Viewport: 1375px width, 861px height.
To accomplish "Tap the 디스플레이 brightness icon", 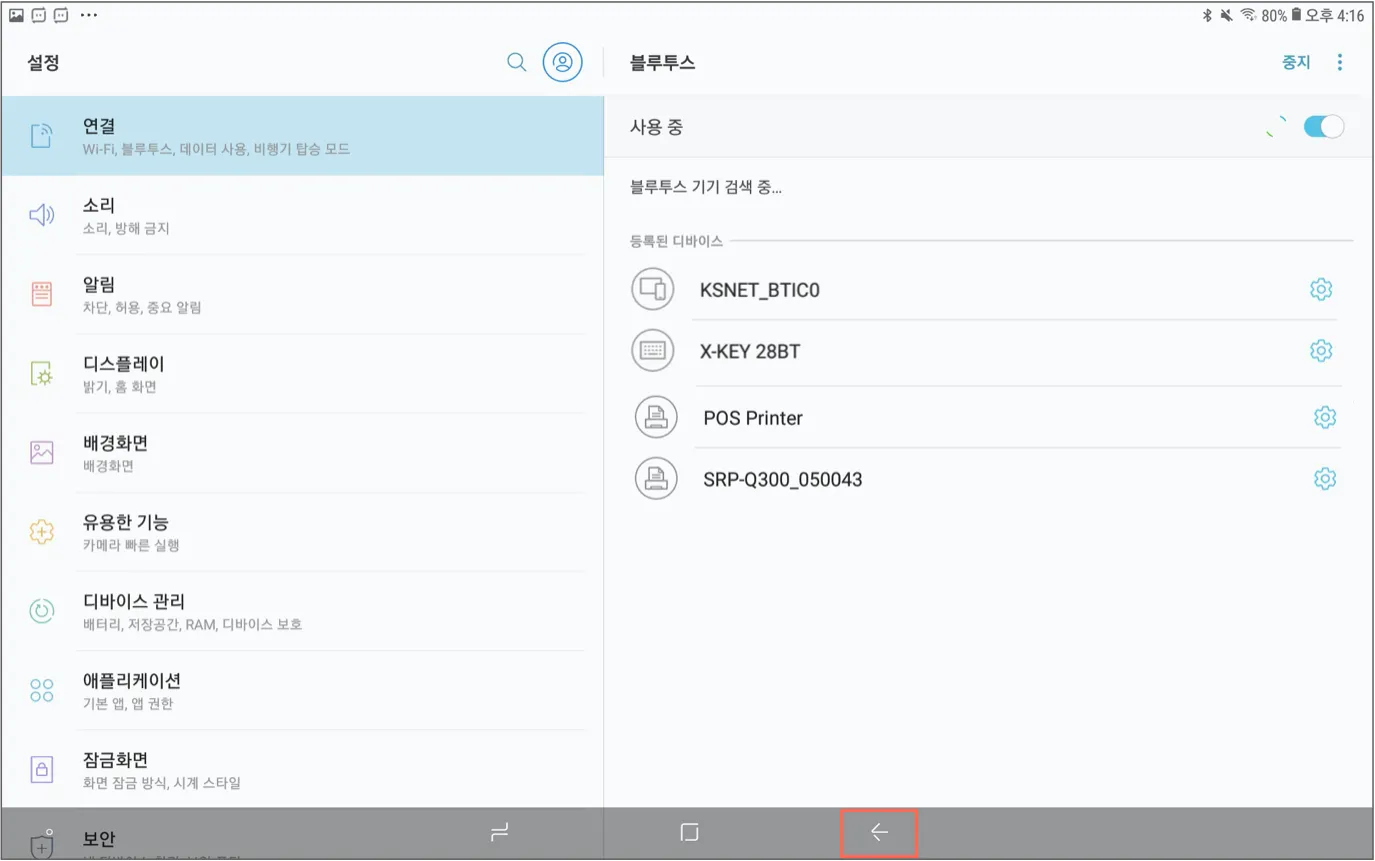I will pyautogui.click(x=41, y=374).
